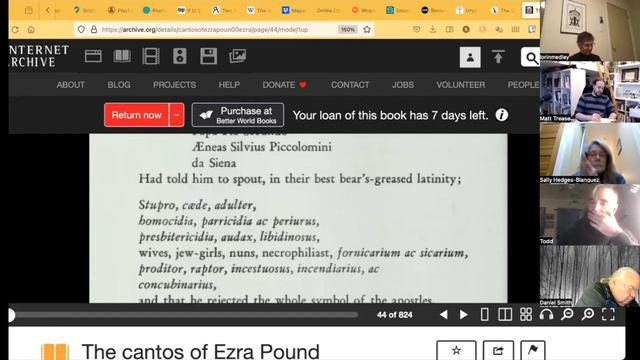Click the book page progress track
The height and width of the screenshot is (360, 640).
[183, 315]
